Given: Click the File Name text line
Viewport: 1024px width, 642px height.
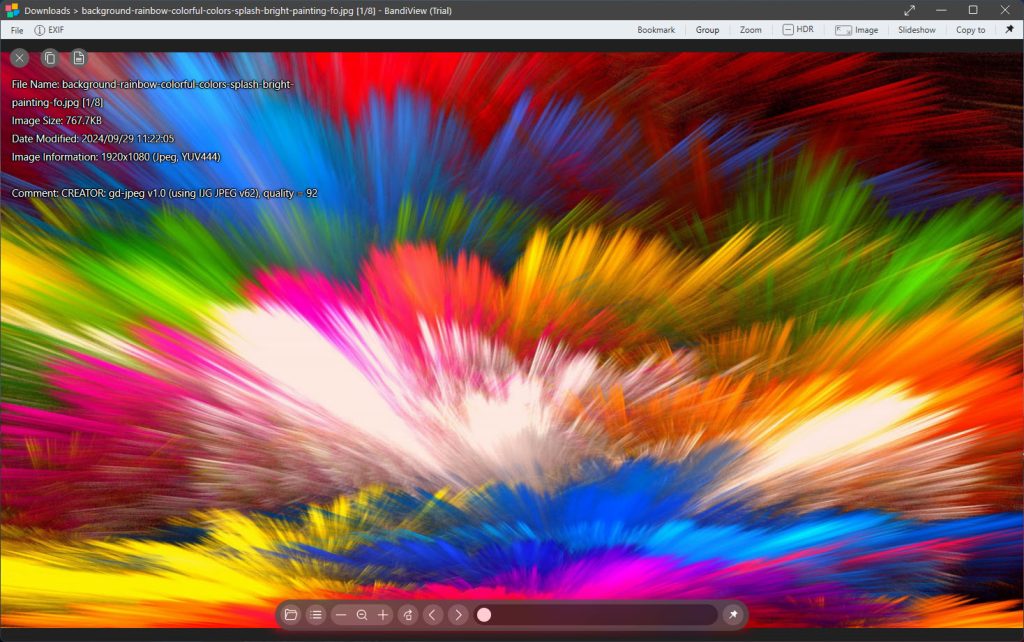Looking at the screenshot, I should pyautogui.click(x=153, y=93).
